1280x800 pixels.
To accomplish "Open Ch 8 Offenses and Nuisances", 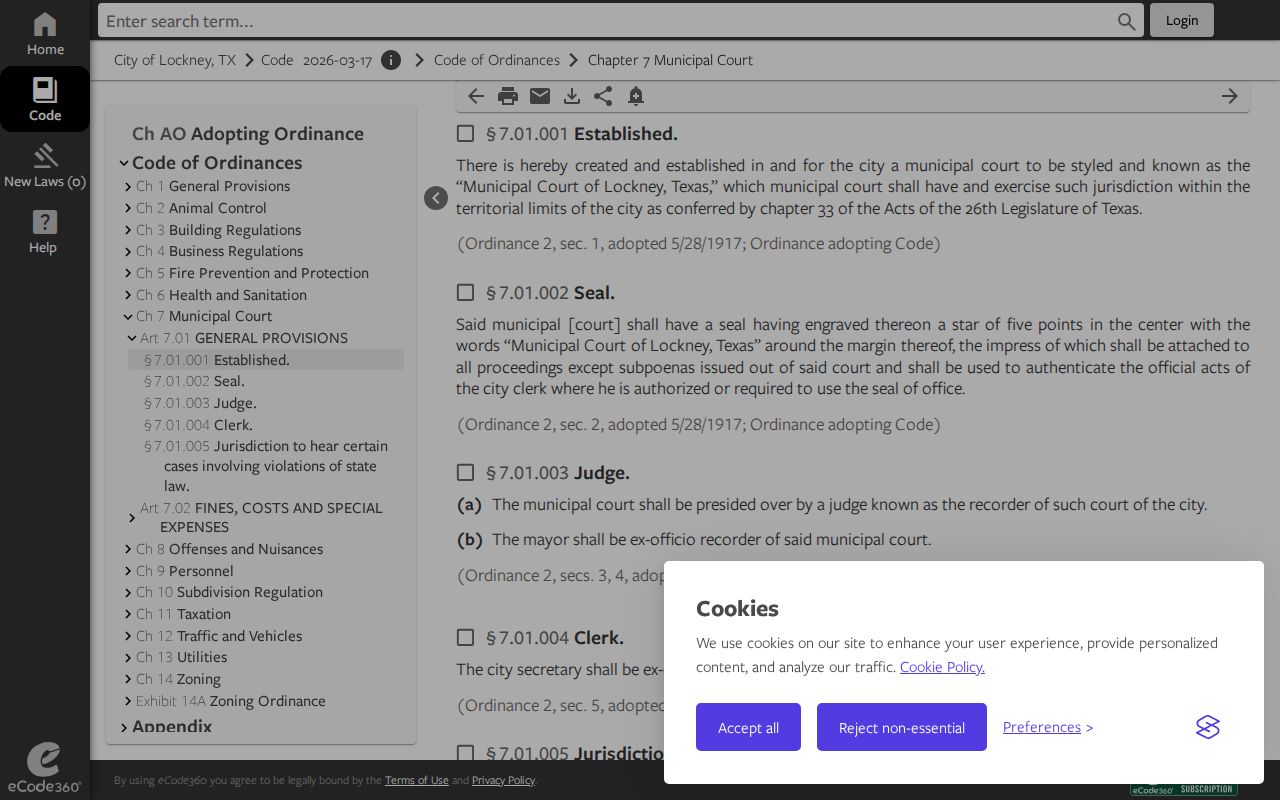I will [x=229, y=549].
